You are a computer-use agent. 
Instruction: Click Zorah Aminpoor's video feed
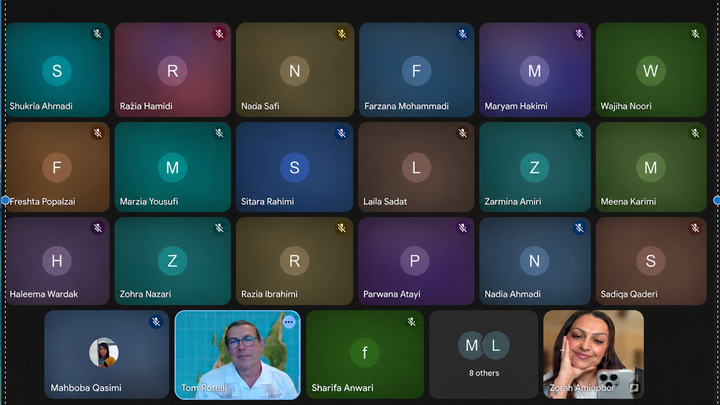click(x=593, y=354)
